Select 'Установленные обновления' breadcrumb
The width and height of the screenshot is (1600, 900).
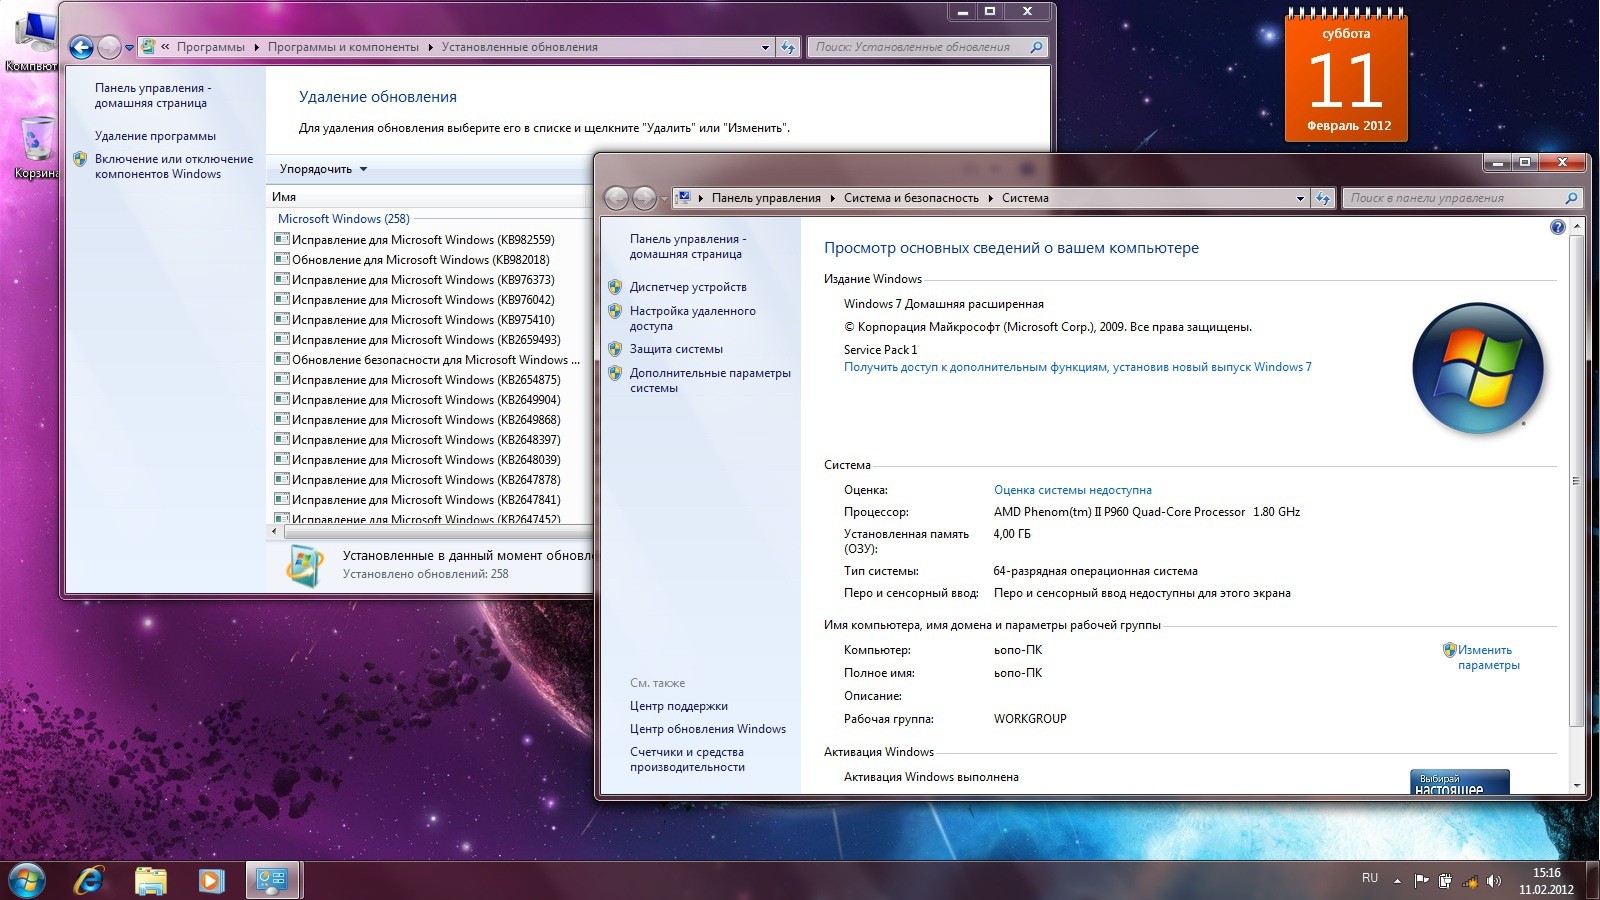pyautogui.click(x=519, y=47)
